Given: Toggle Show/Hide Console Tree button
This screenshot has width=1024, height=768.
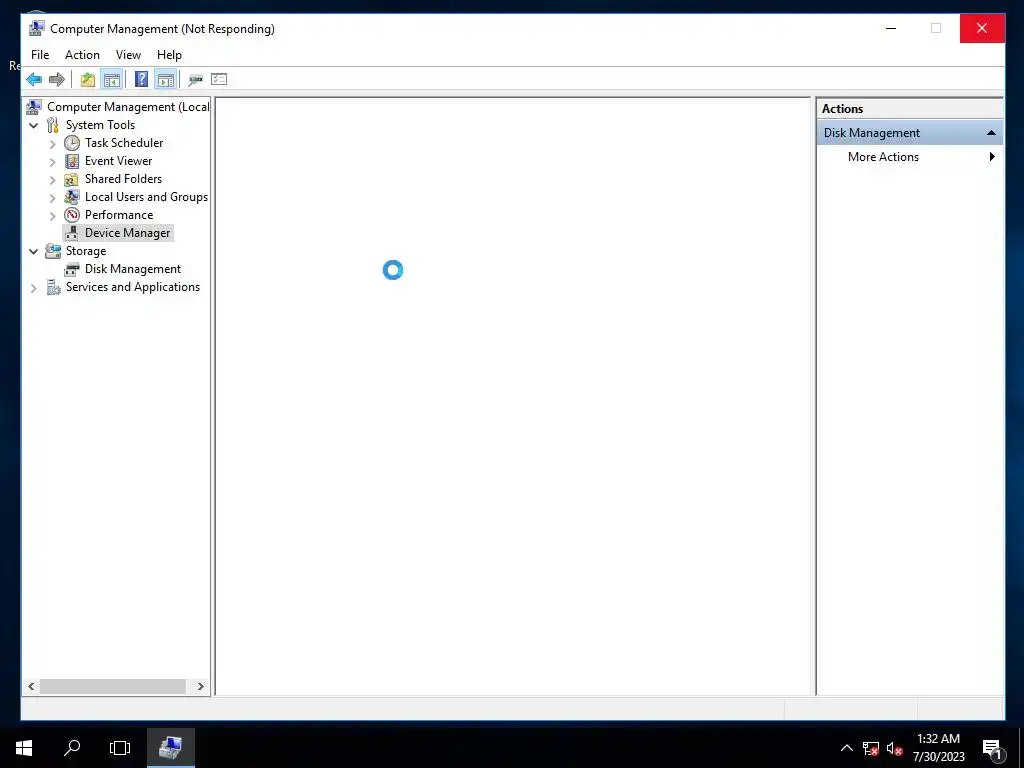Looking at the screenshot, I should click(112, 80).
